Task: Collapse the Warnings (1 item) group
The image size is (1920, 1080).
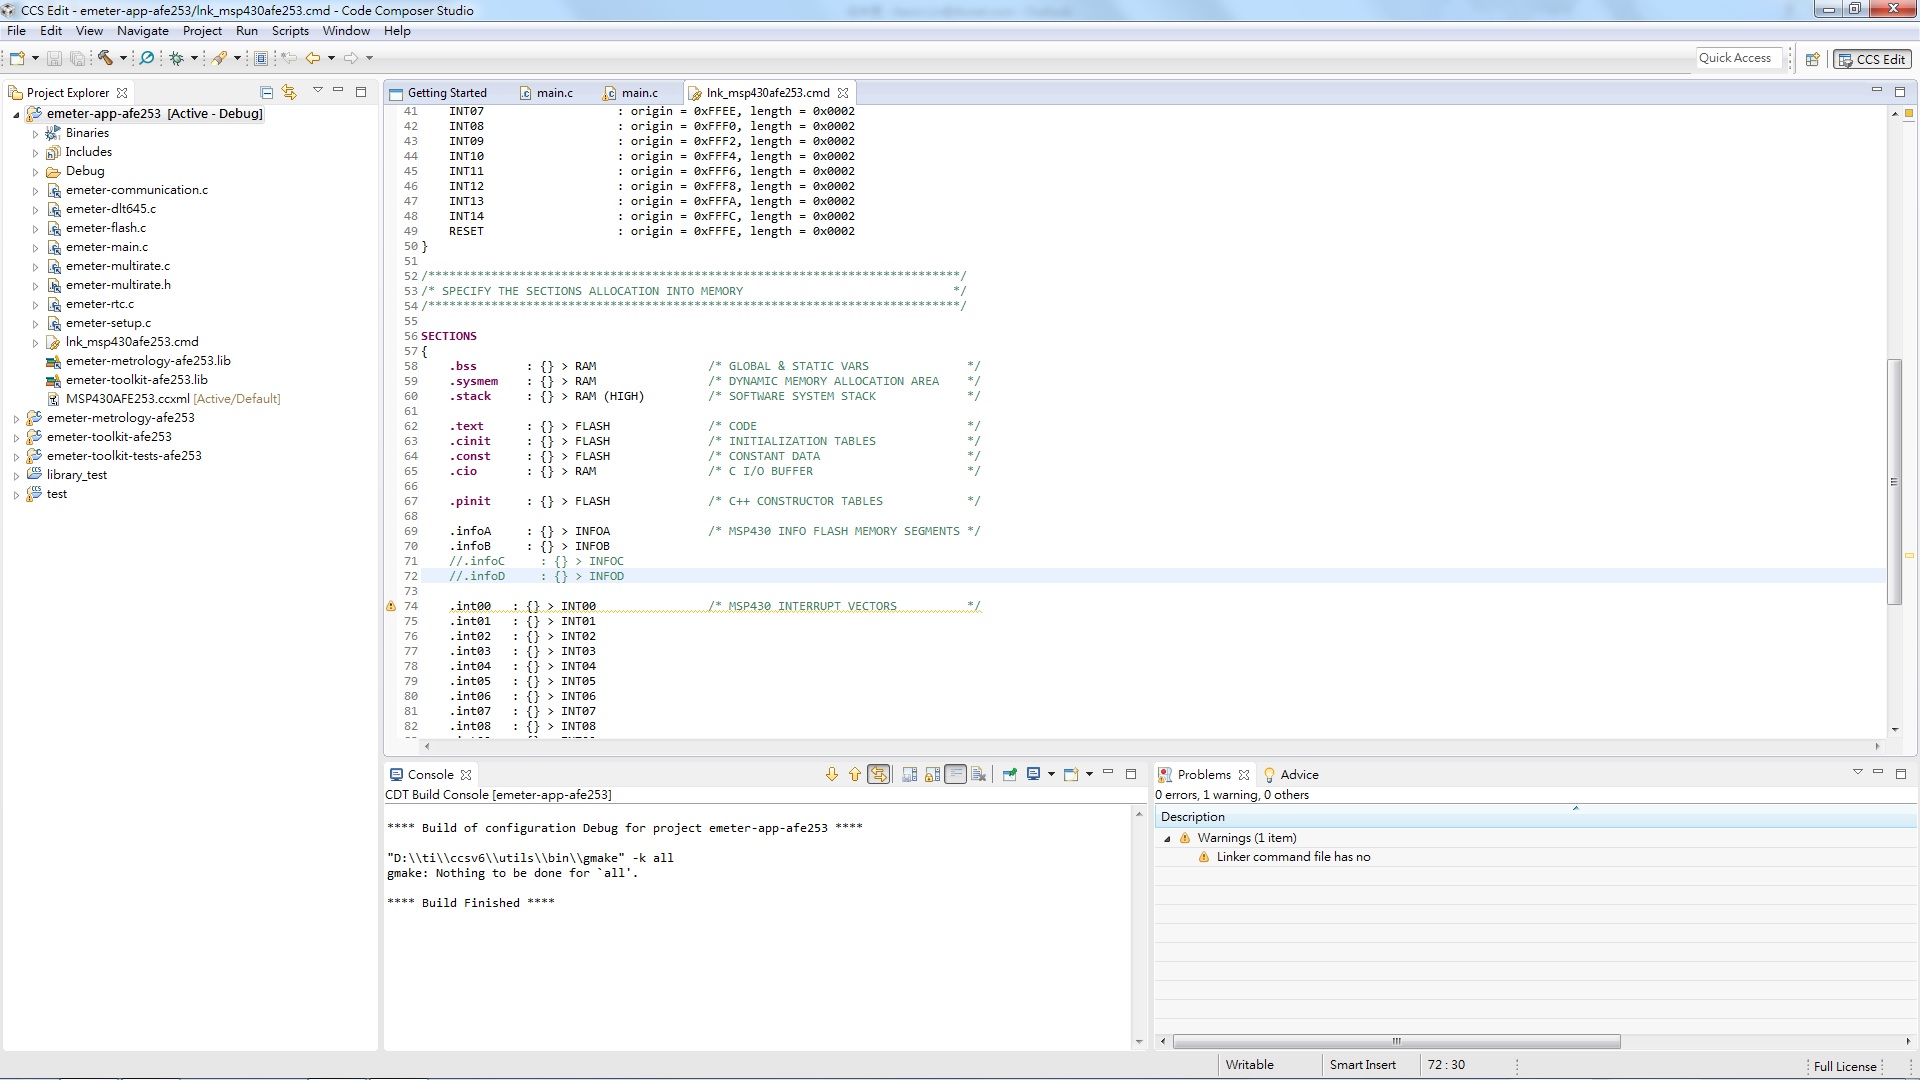Action: [x=1167, y=839]
